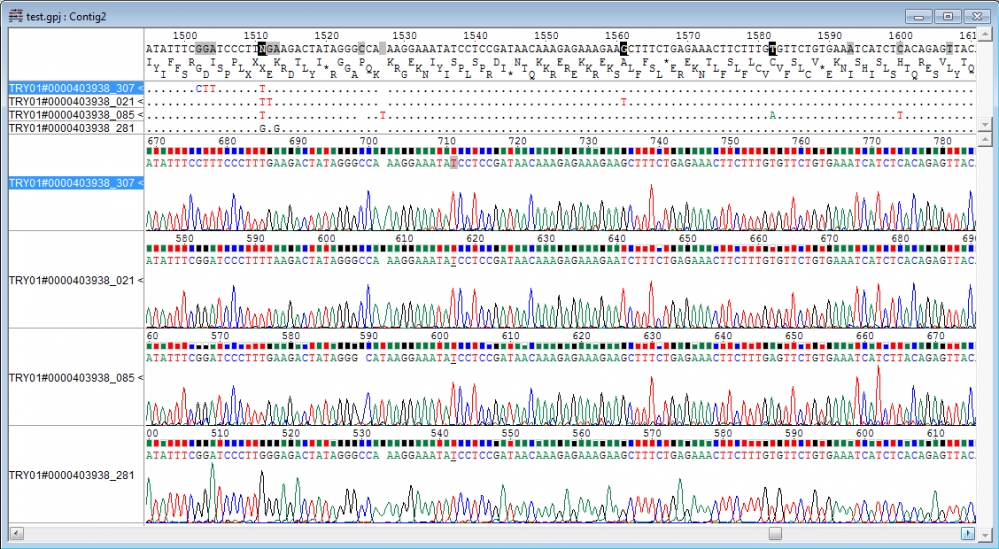
Task: Click the highlighted G base at position 1561
Action: coord(624,49)
